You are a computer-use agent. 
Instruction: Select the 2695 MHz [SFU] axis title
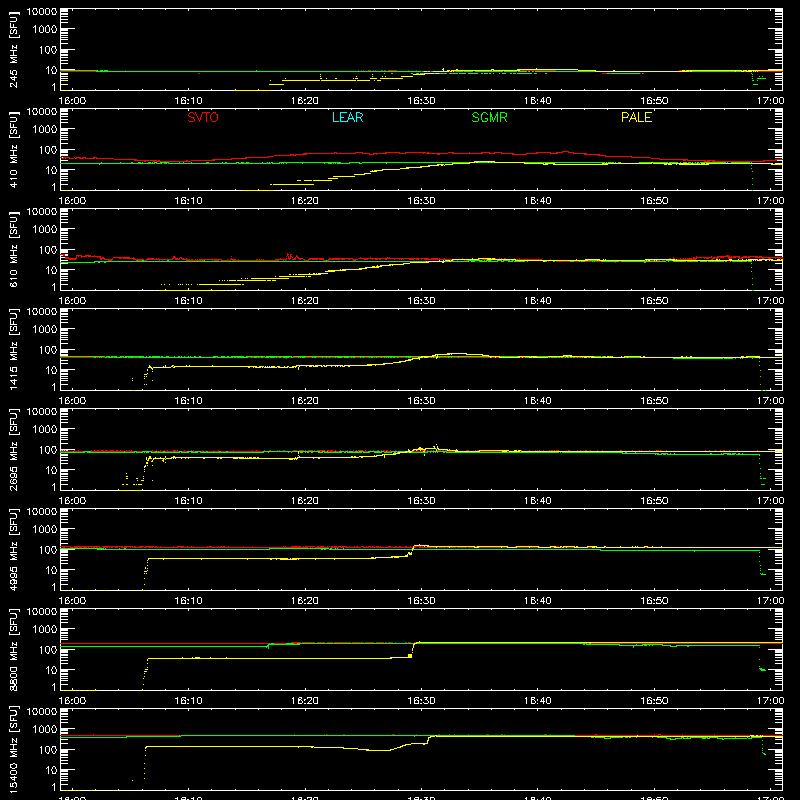coord(14,449)
